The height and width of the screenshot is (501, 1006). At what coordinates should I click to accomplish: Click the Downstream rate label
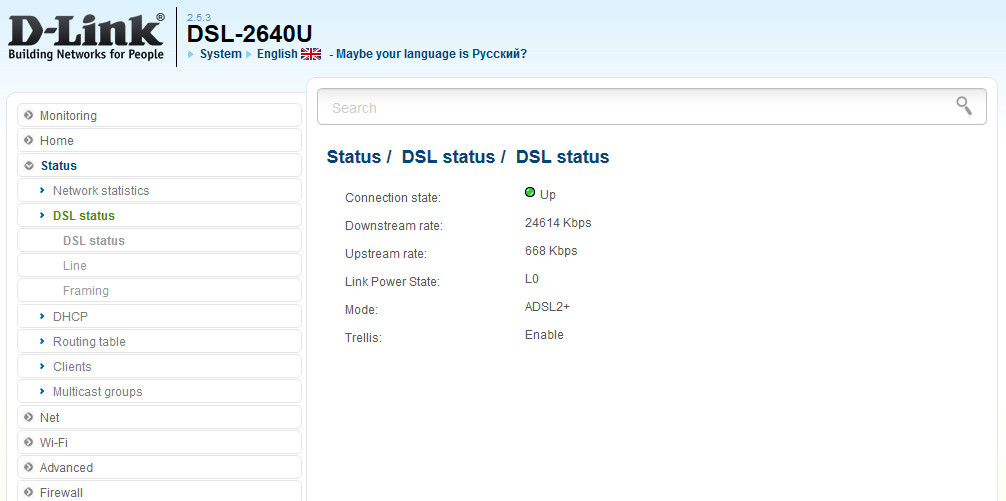394,226
